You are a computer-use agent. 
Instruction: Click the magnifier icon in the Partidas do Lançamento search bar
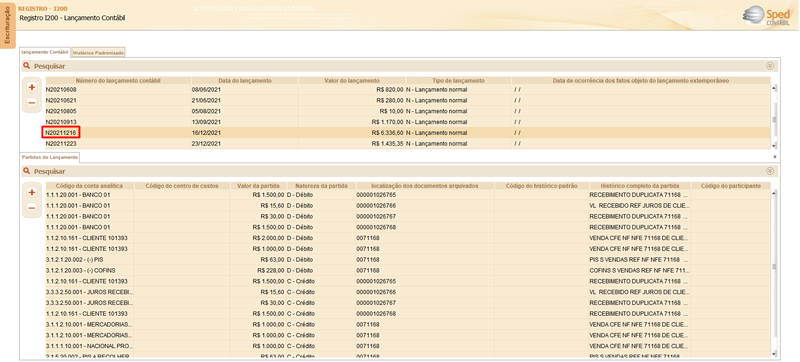coord(27,171)
